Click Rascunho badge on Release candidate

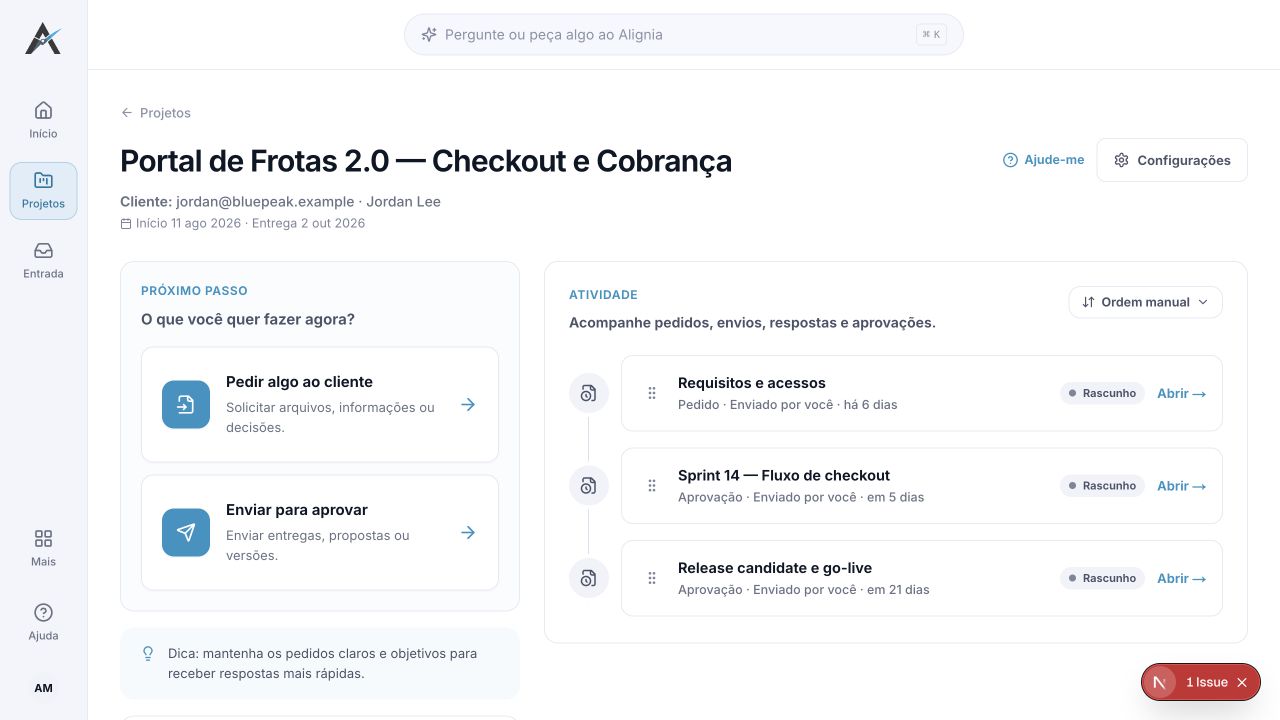tap(1102, 578)
